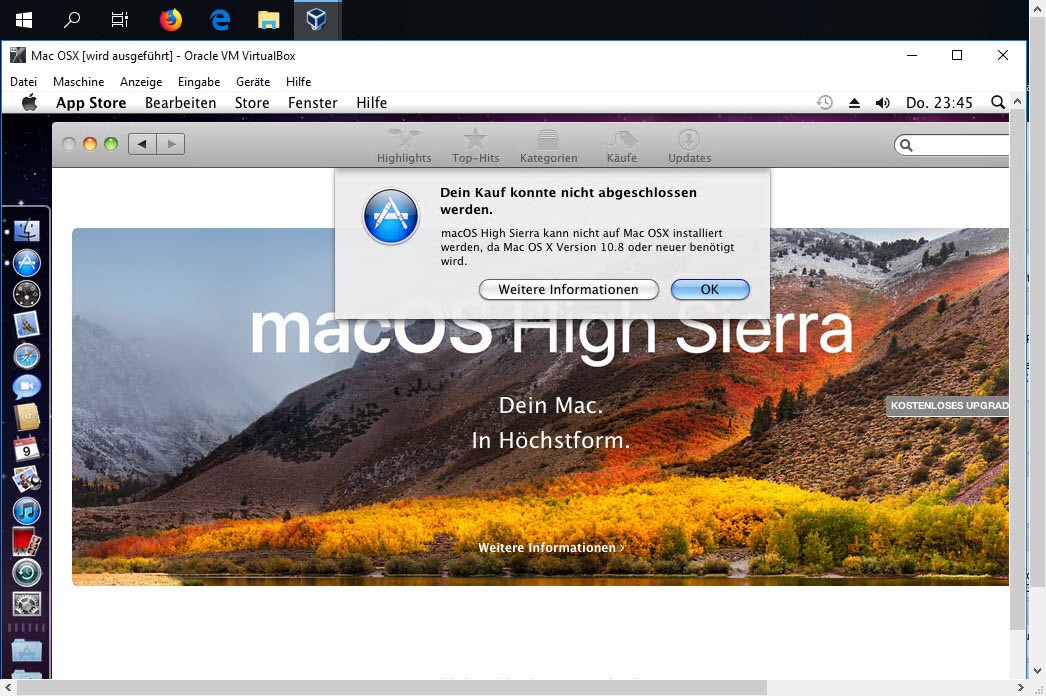The image size is (1046, 696).
Task: Click scroll-right arrow of horizontal scrollbar
Action: pyautogui.click(x=1020, y=687)
